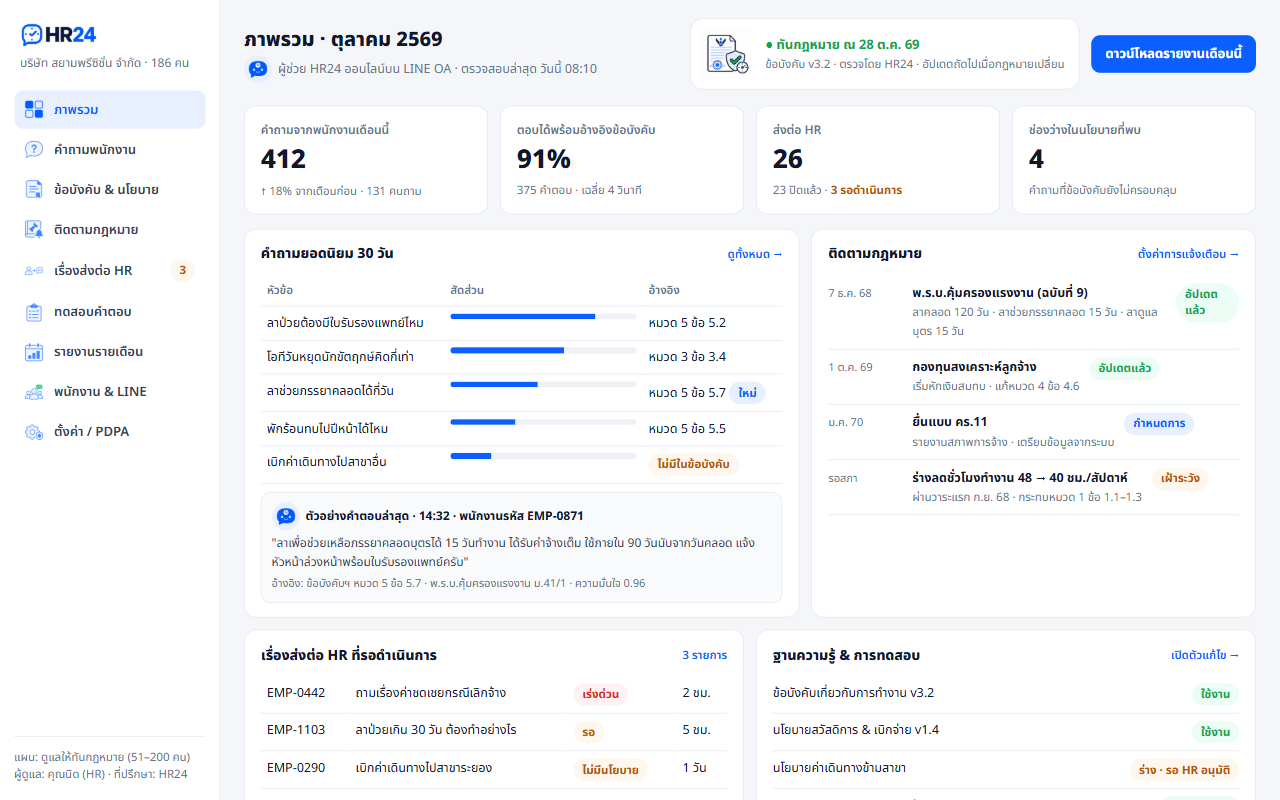Image resolution: width=1280 pixels, height=800 pixels.
Task: Click the ไม่มีในข้อบังคับ tag
Action: click(x=693, y=464)
